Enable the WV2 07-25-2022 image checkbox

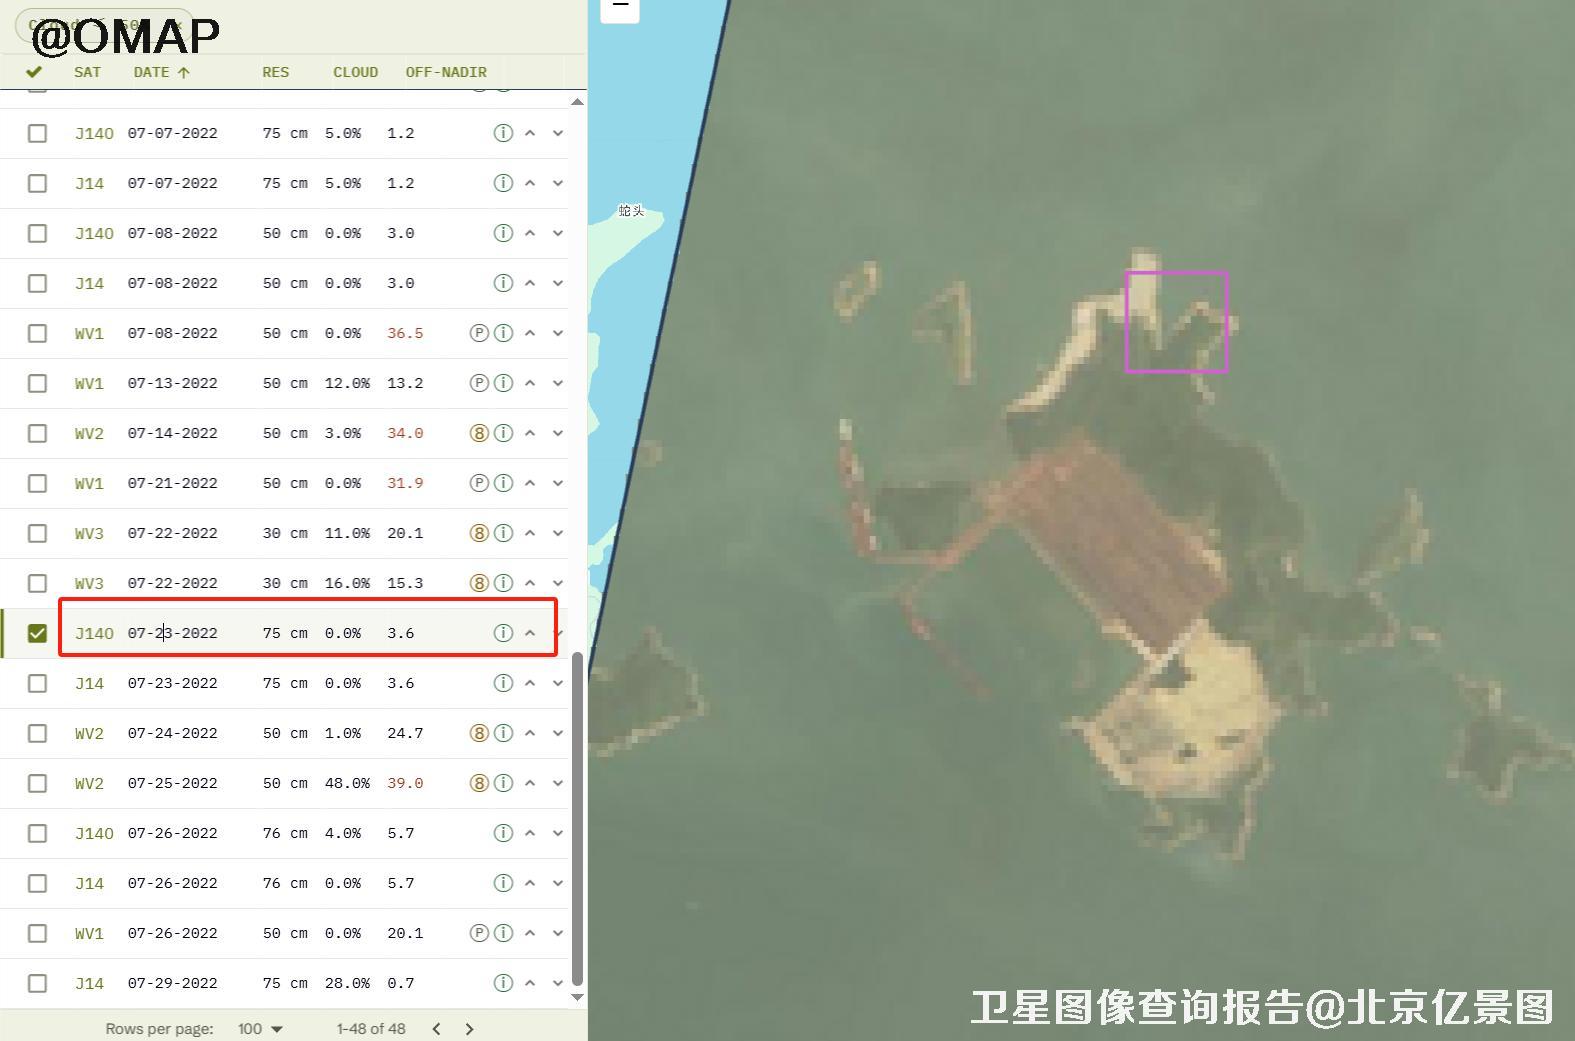coord(37,783)
